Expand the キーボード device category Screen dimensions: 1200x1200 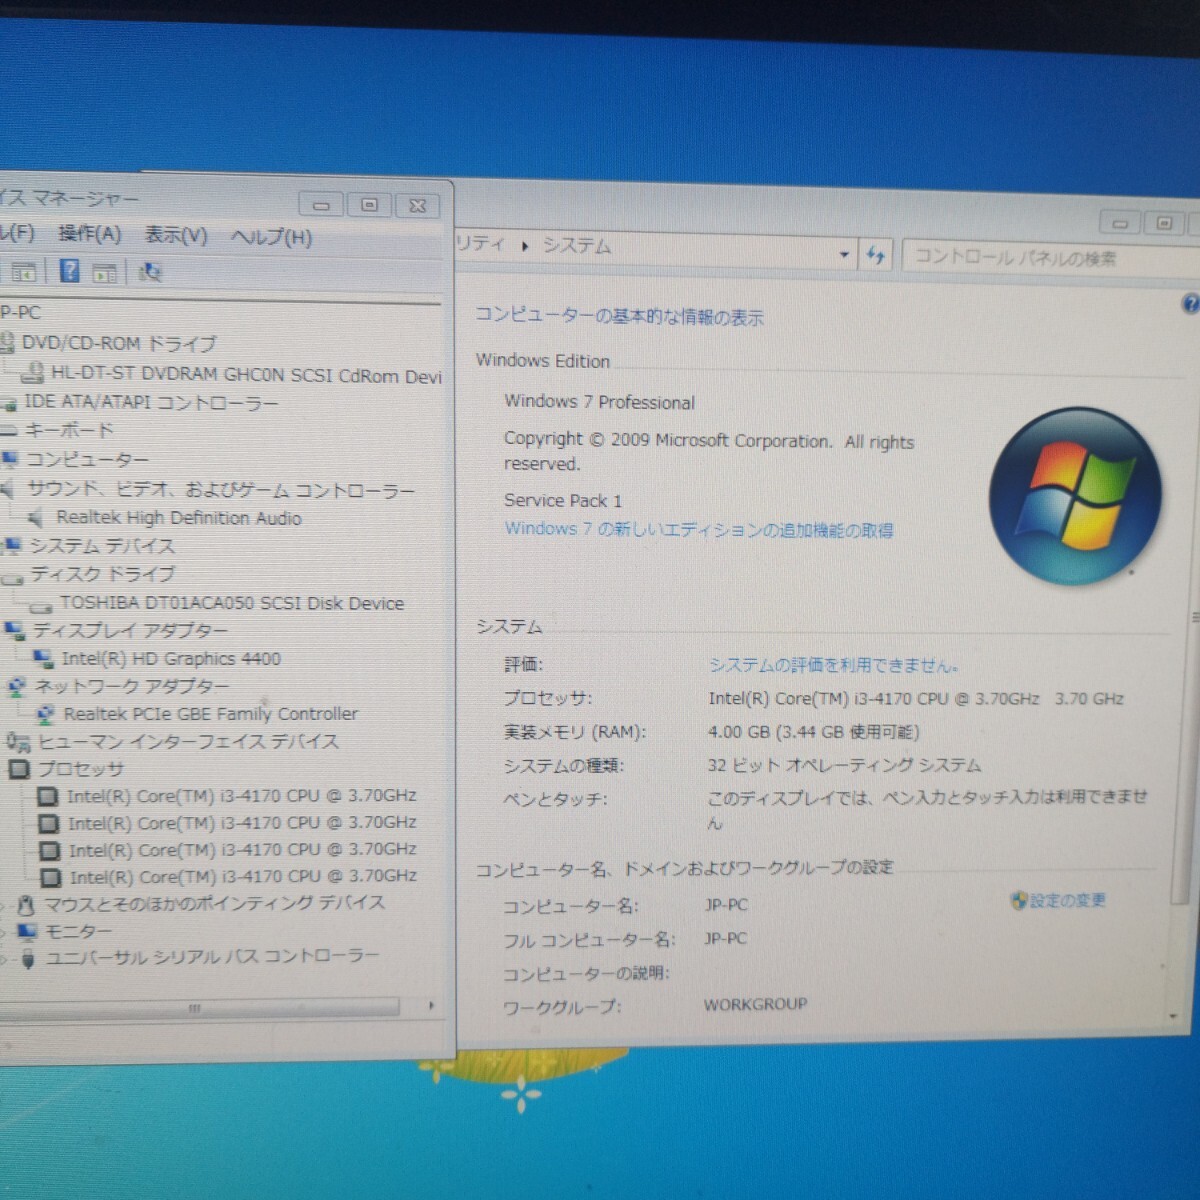pyautogui.click(x=0, y=430)
